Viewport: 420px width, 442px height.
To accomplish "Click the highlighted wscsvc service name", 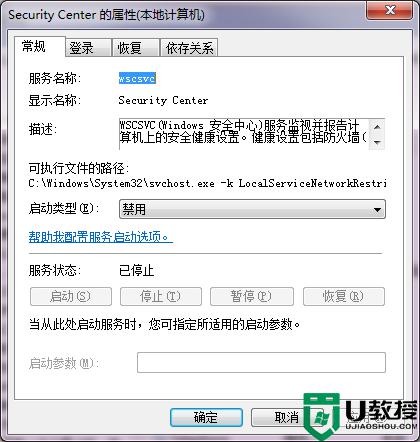I will pos(137,79).
